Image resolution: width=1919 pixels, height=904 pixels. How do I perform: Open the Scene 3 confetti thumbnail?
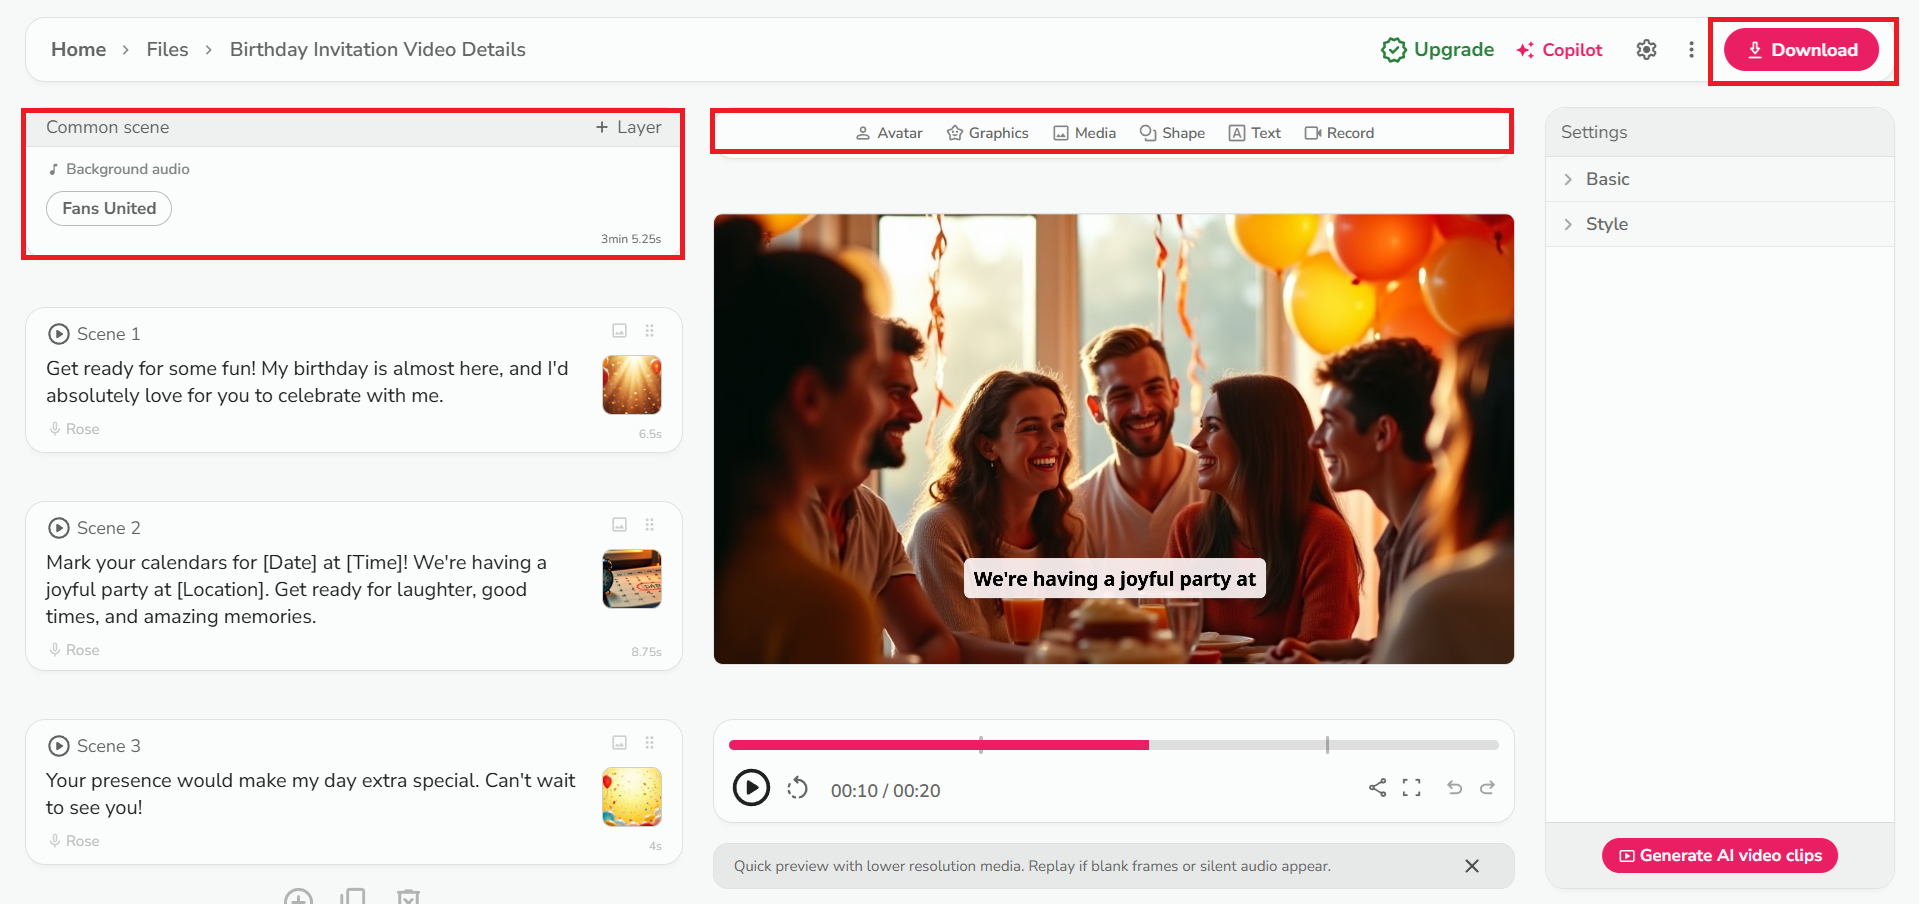(x=632, y=797)
